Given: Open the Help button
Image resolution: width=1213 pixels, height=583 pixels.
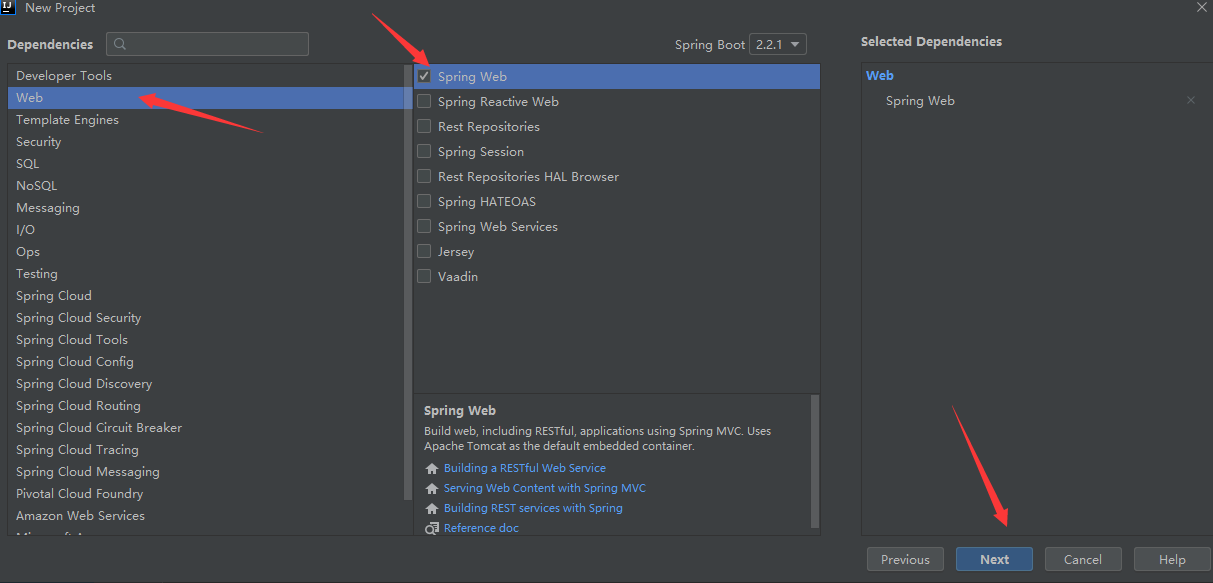Looking at the screenshot, I should tap(1172, 559).
